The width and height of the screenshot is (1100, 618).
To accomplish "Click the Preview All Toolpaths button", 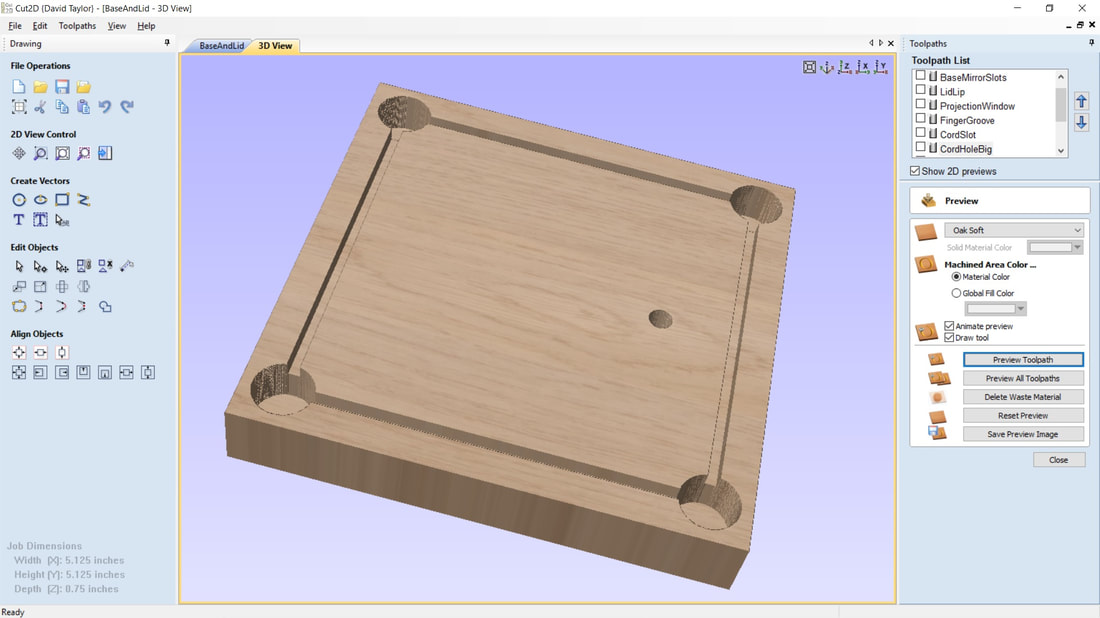I will pyautogui.click(x=1022, y=378).
